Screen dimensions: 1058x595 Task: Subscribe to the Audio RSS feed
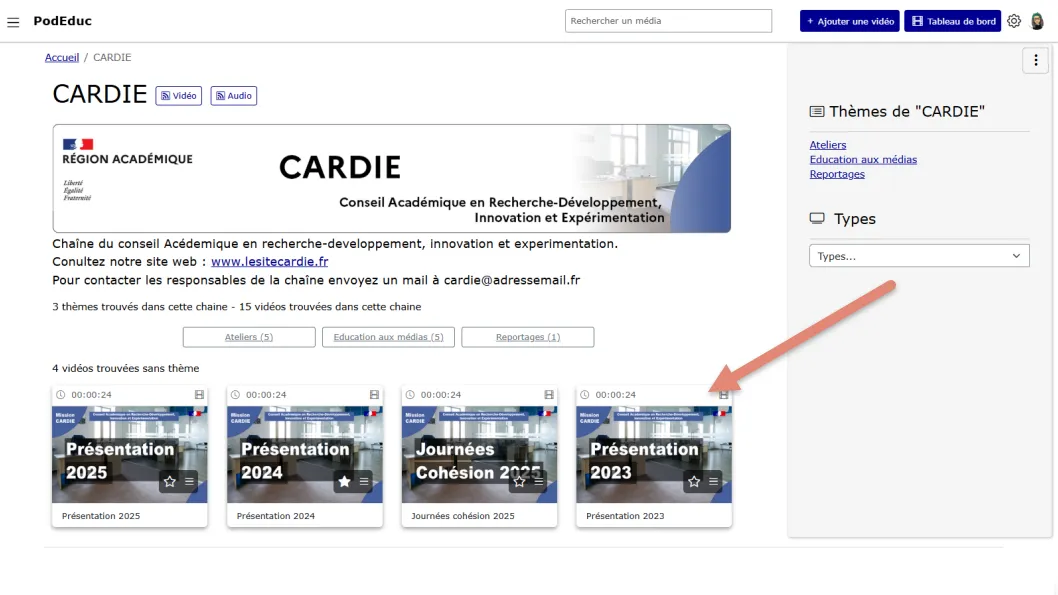[x=233, y=96]
